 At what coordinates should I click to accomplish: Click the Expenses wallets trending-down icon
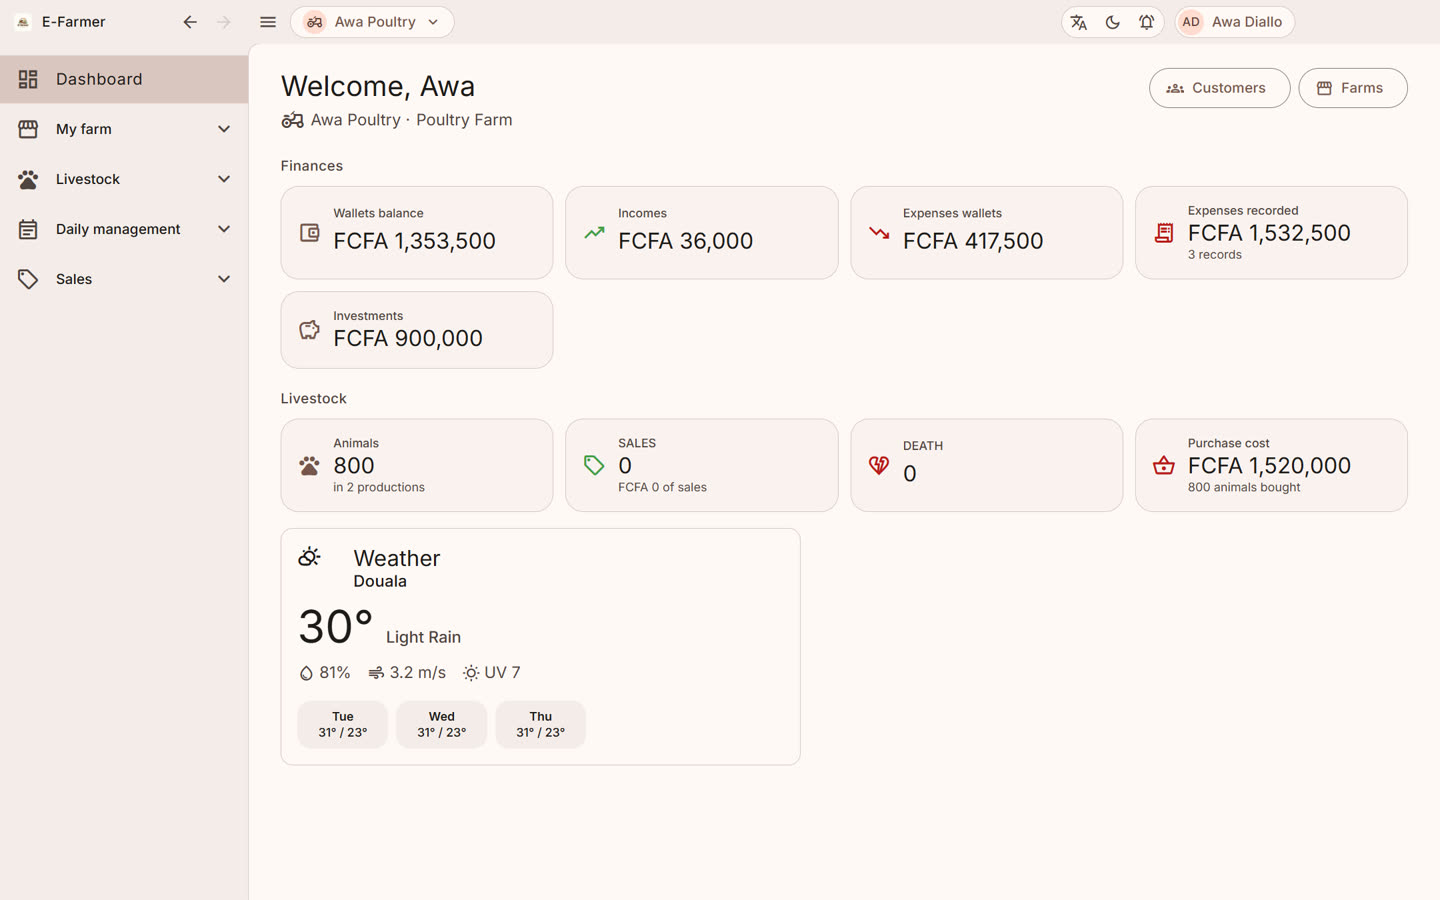[x=879, y=233]
